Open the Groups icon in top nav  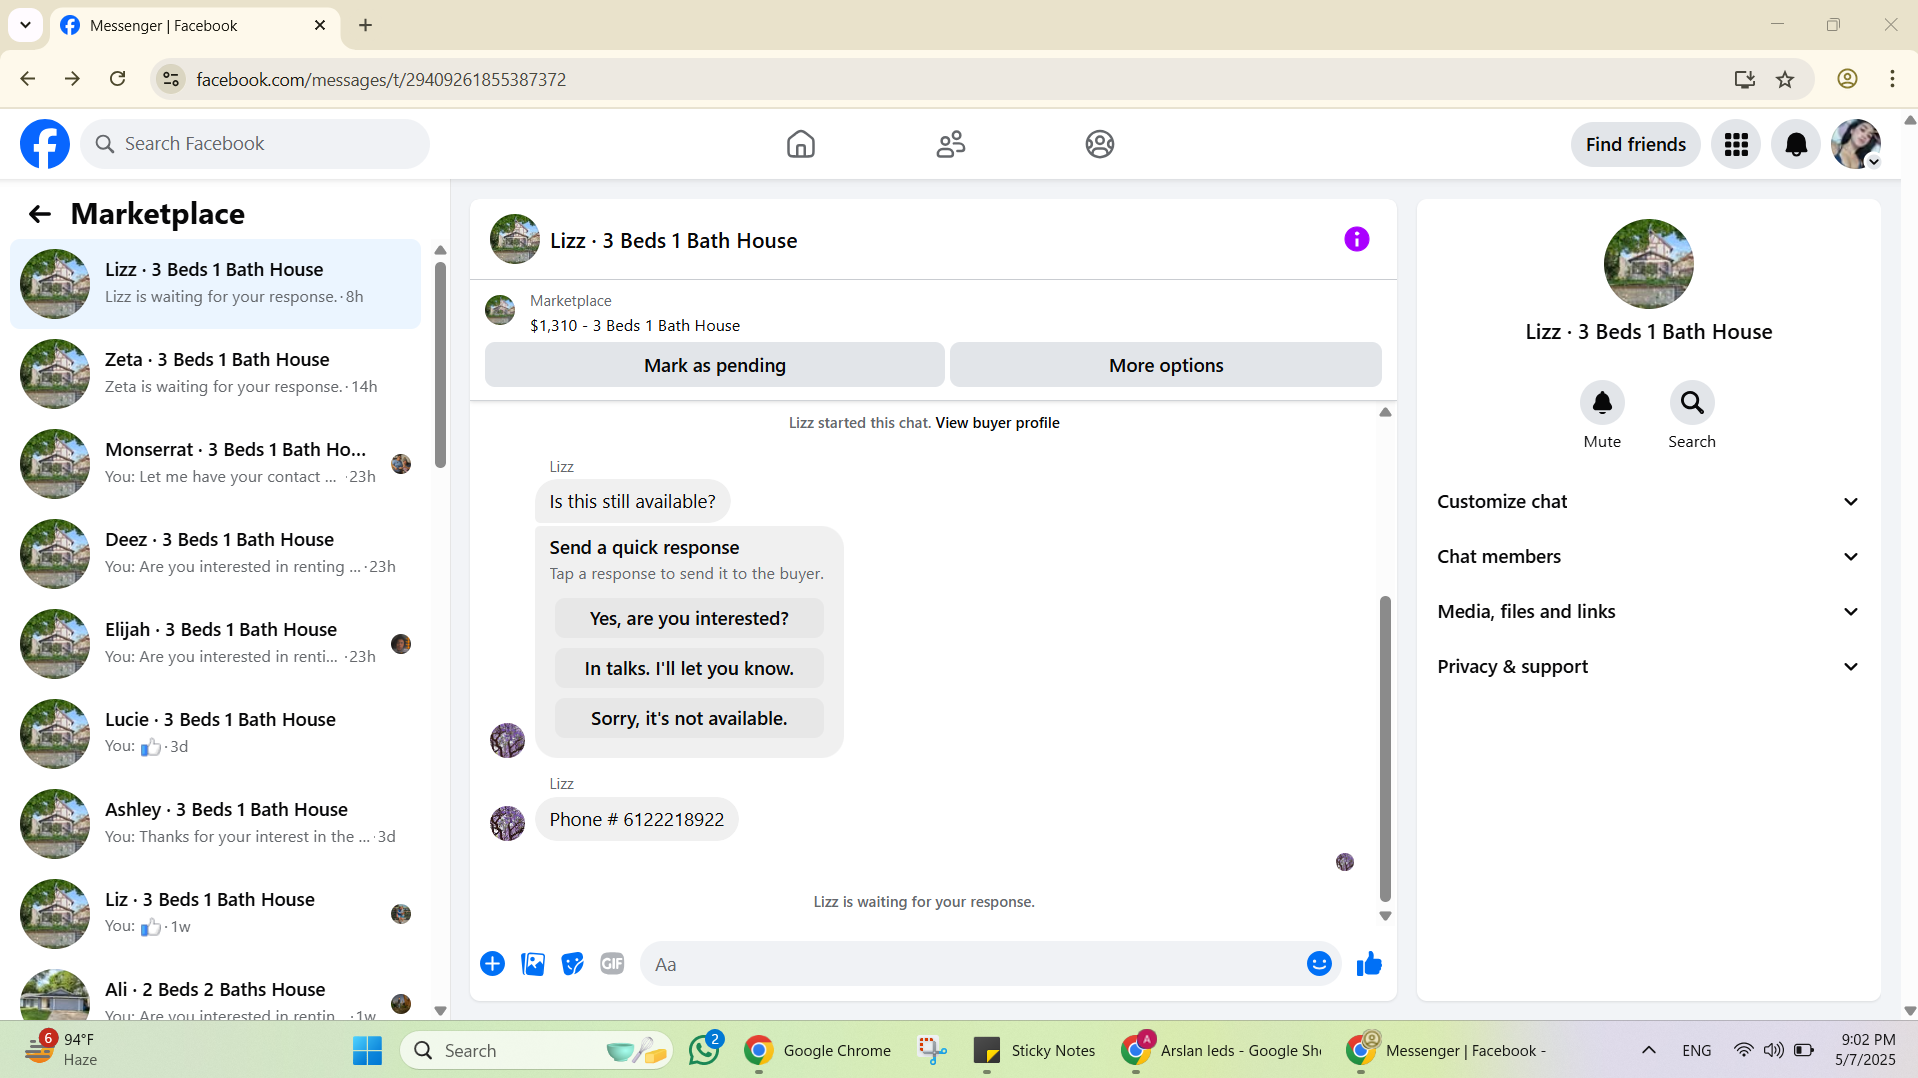tap(1099, 144)
